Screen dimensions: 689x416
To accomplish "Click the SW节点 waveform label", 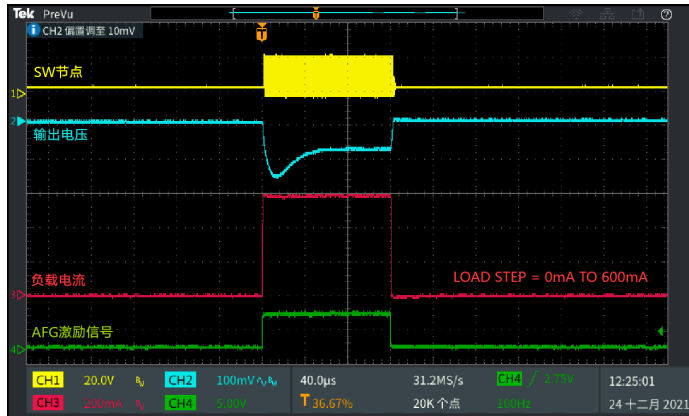I will pyautogui.click(x=58, y=72).
